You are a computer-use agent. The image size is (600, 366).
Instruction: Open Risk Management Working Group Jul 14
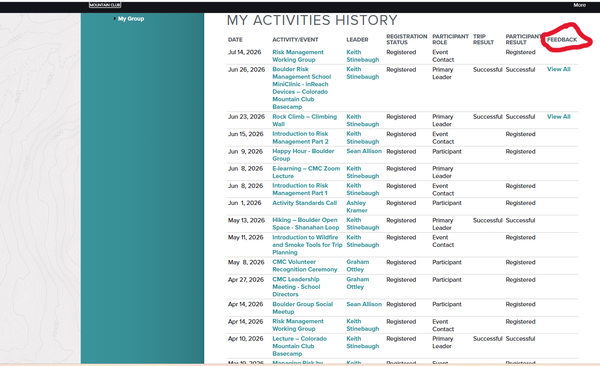(298, 56)
